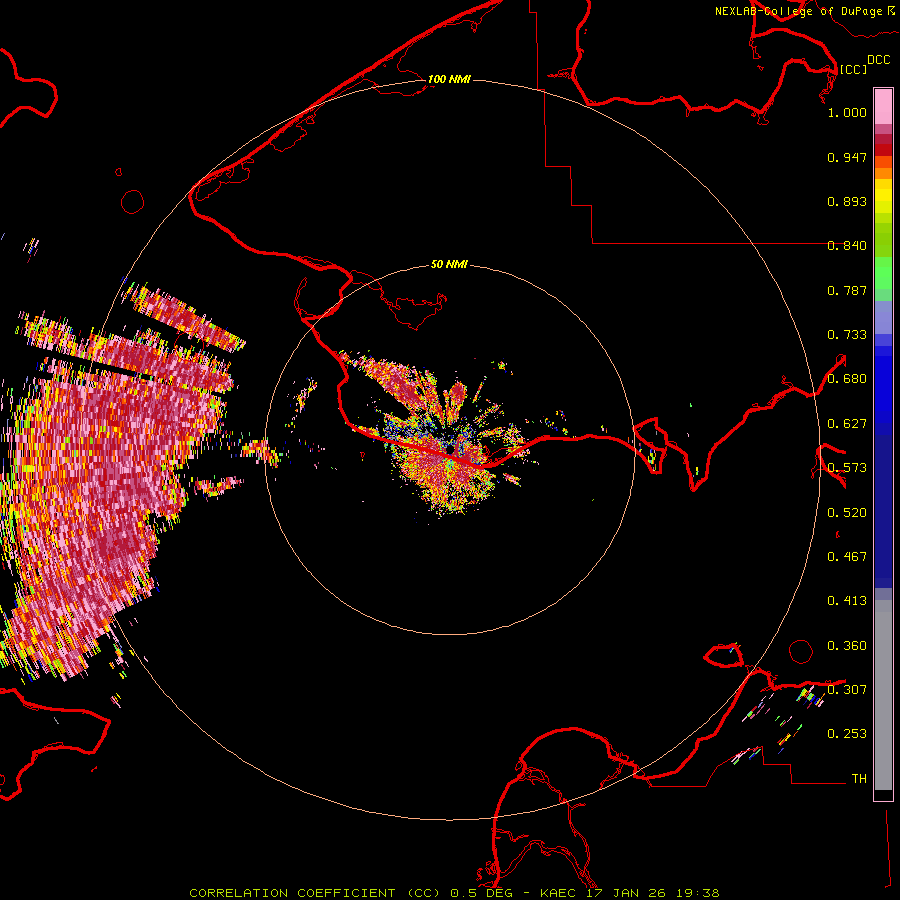
Task: Click the 0.733 color scale value
Action: click(847, 335)
